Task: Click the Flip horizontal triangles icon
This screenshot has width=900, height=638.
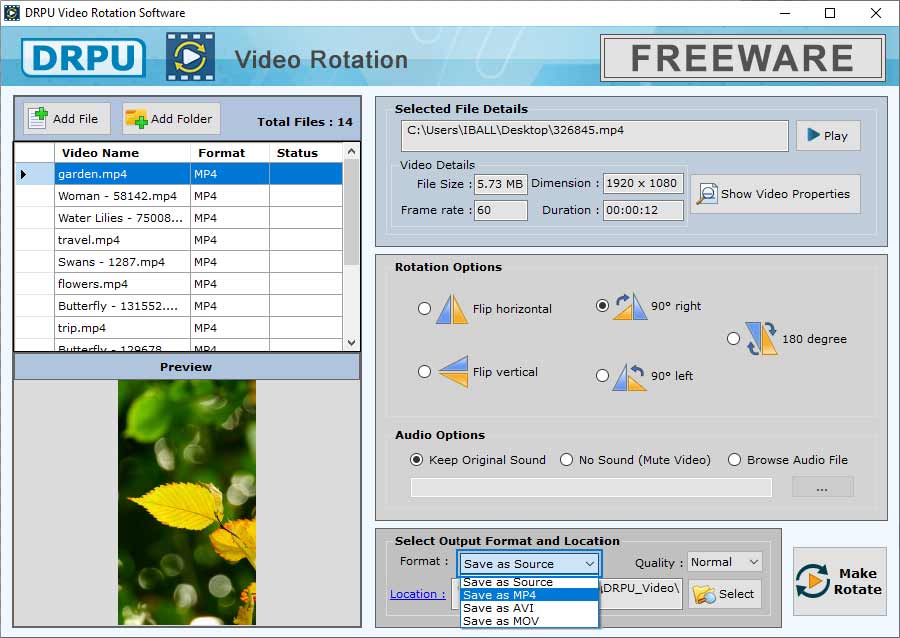Action: tap(452, 309)
